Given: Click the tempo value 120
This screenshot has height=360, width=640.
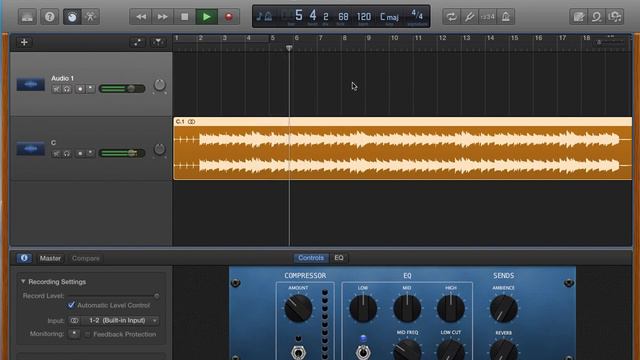Looking at the screenshot, I should [364, 17].
